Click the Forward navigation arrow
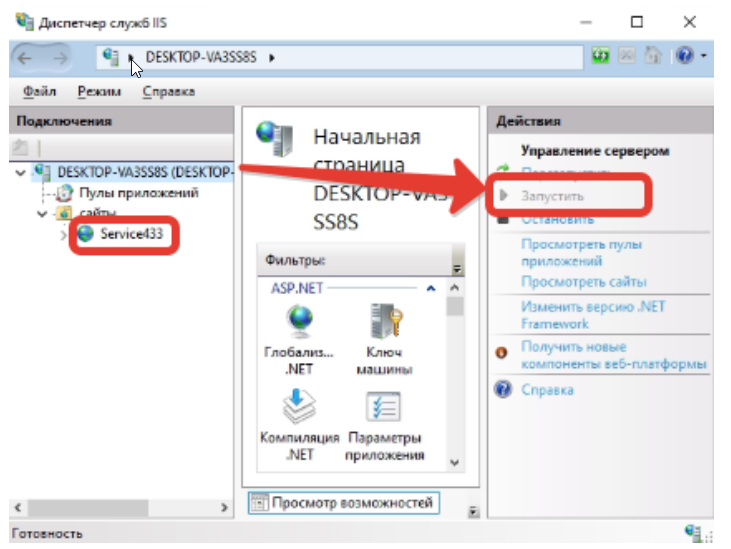This screenshot has height=549, width=731. pyautogui.click(x=60, y=58)
